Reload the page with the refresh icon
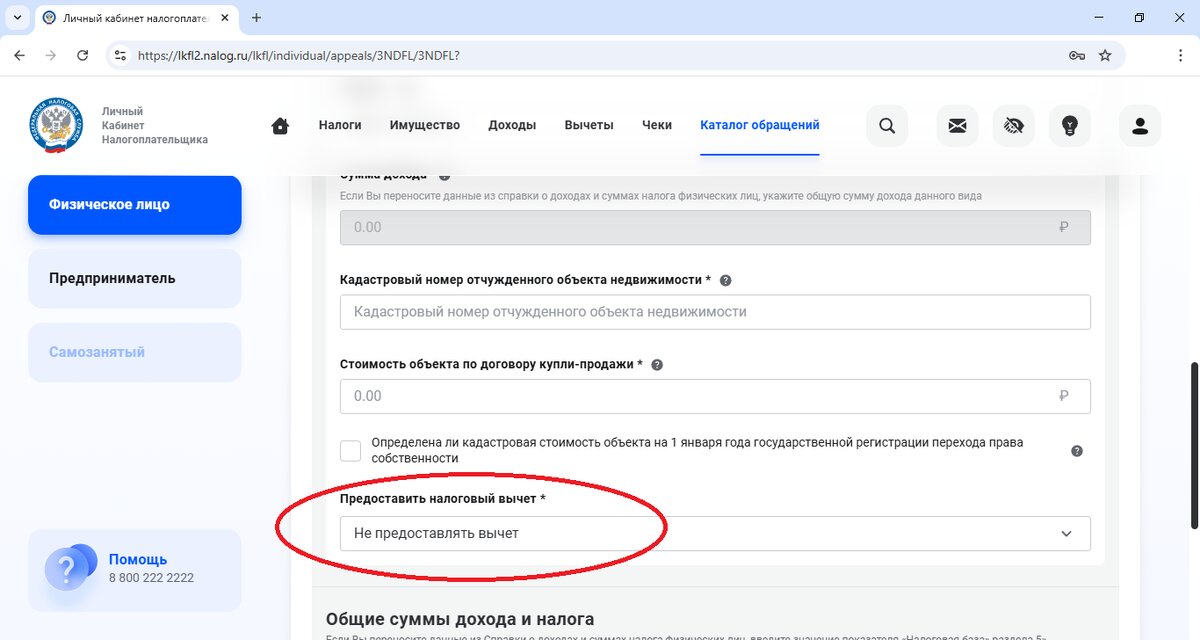The width and height of the screenshot is (1200, 640). point(83,56)
